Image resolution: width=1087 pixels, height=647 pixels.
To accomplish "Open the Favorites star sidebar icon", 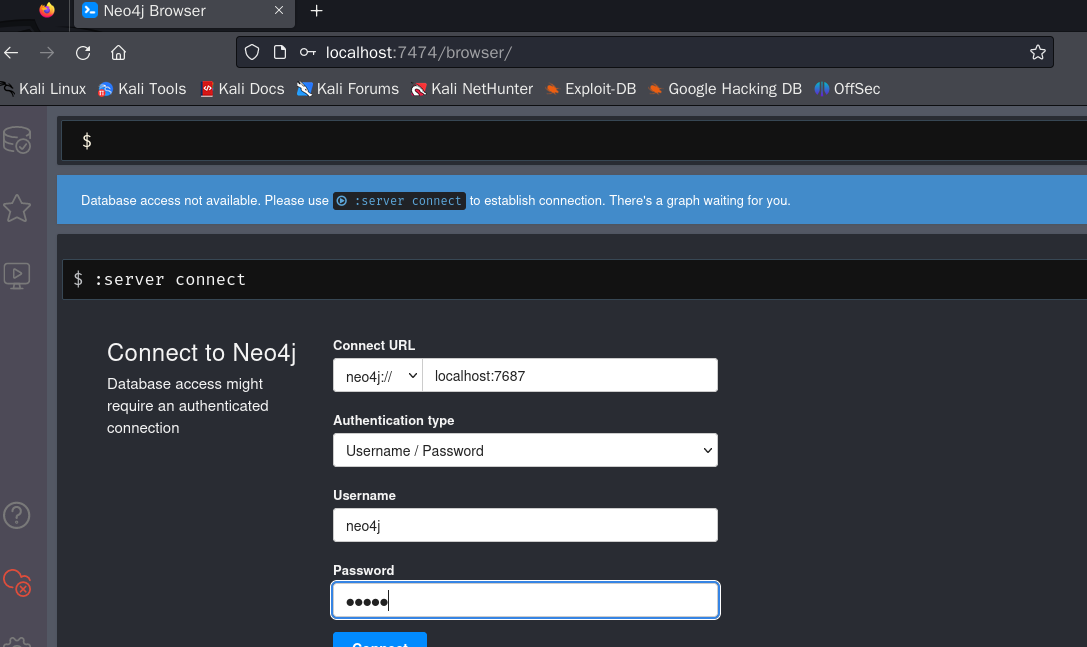I will (17, 208).
